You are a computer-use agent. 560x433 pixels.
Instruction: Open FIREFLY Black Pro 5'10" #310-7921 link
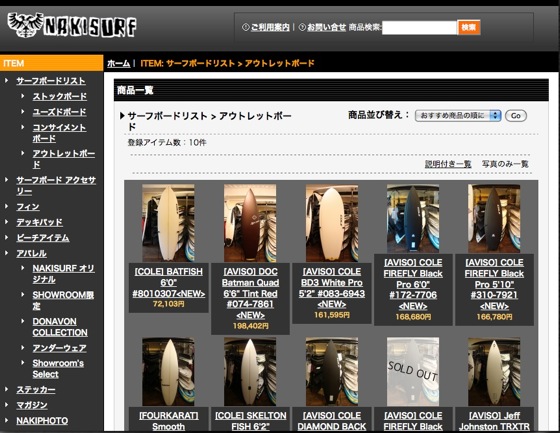(494, 284)
